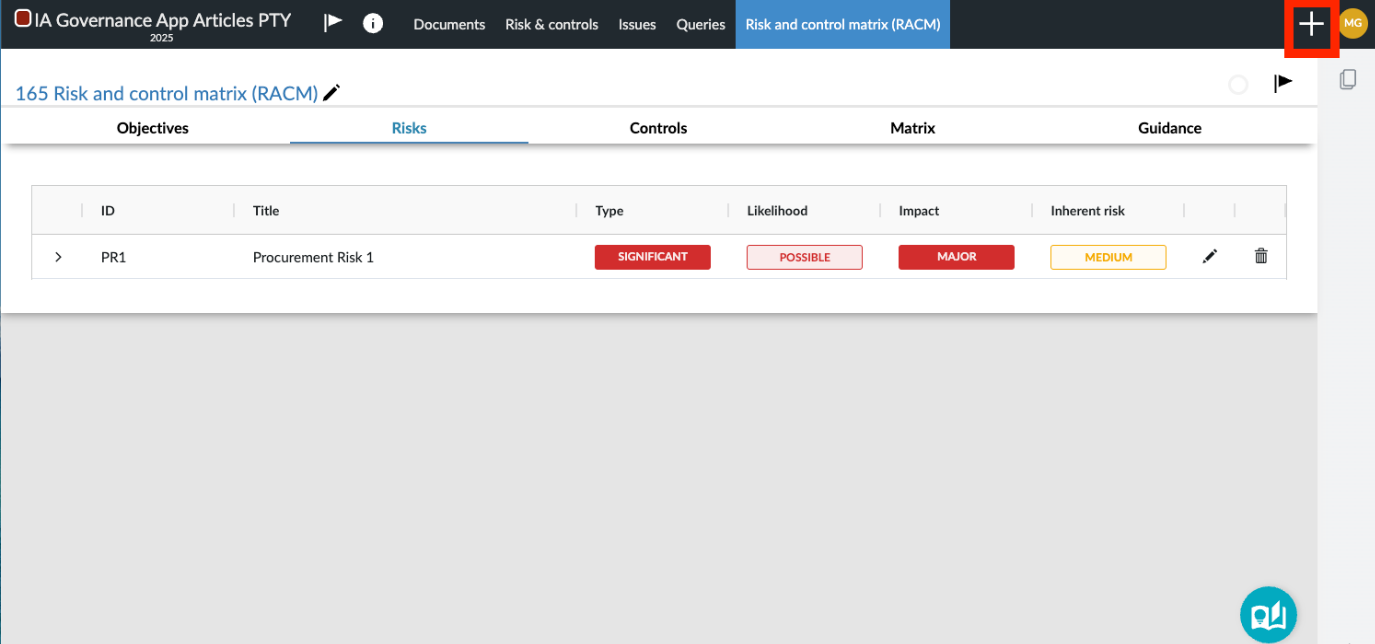1375x644 pixels.
Task: Open the copy documents icon in right sidebar
Action: pyautogui.click(x=1348, y=79)
